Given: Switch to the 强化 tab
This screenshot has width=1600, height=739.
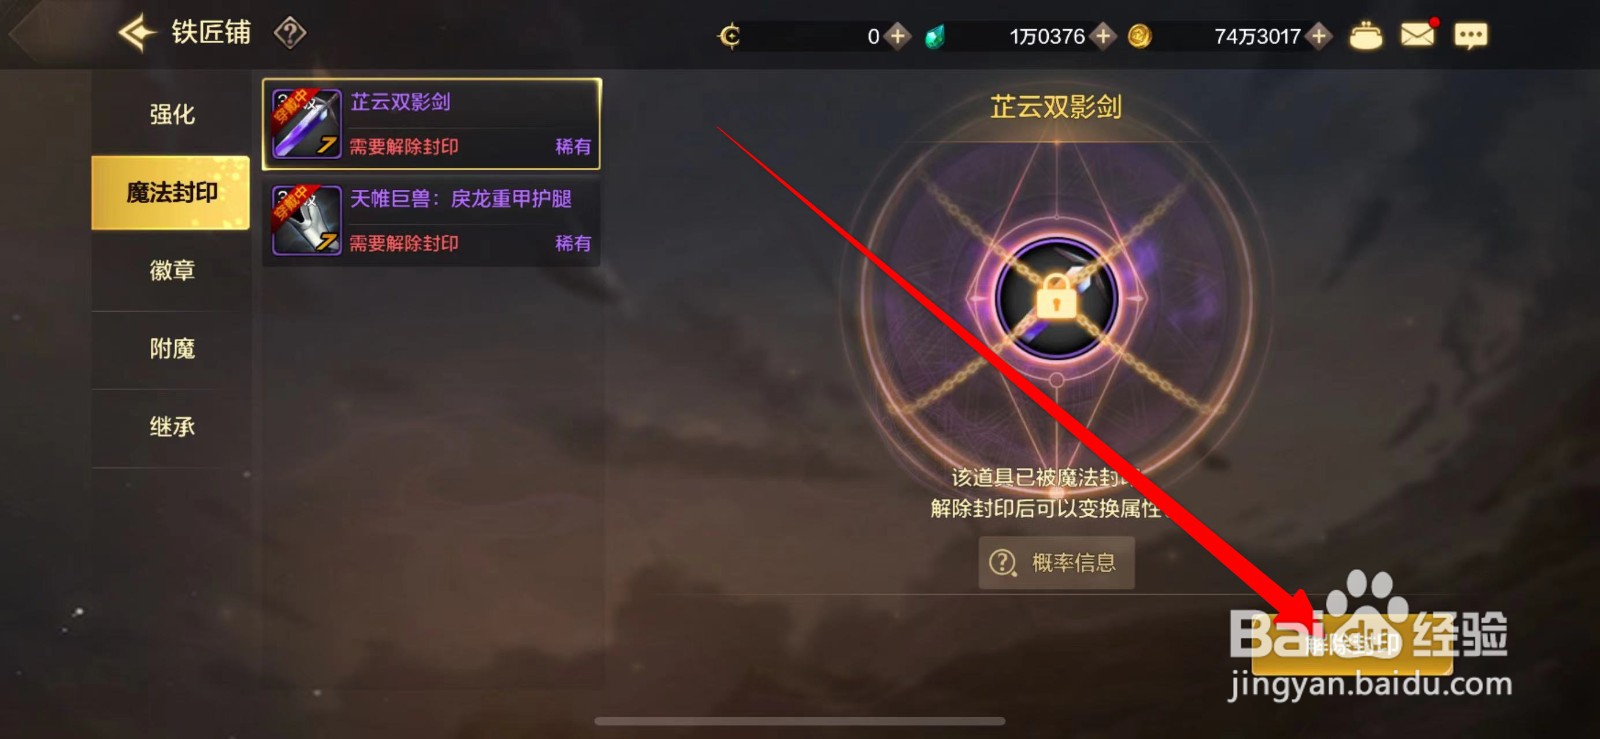Looking at the screenshot, I should tap(171, 115).
